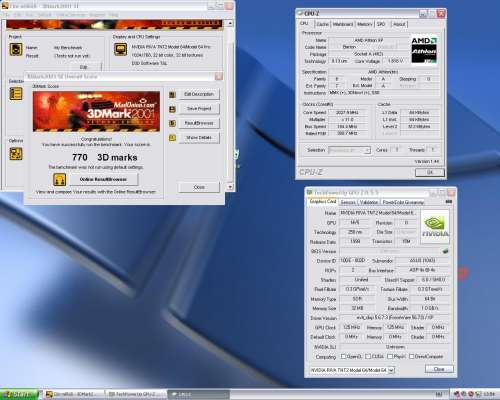500x400 pixels.
Task: Open the SPD tab in CPU-Z
Action: (x=381, y=24)
